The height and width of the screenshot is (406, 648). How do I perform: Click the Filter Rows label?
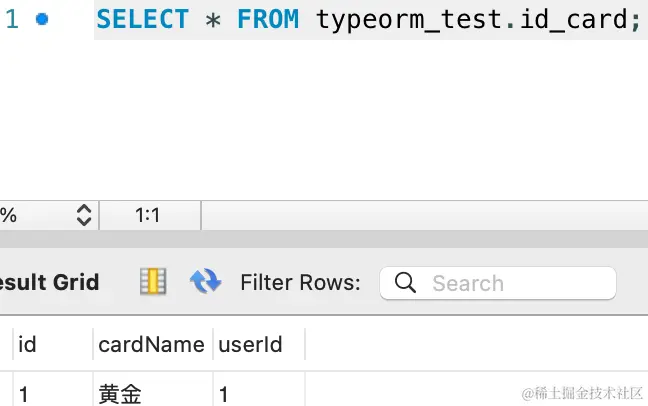pos(300,283)
